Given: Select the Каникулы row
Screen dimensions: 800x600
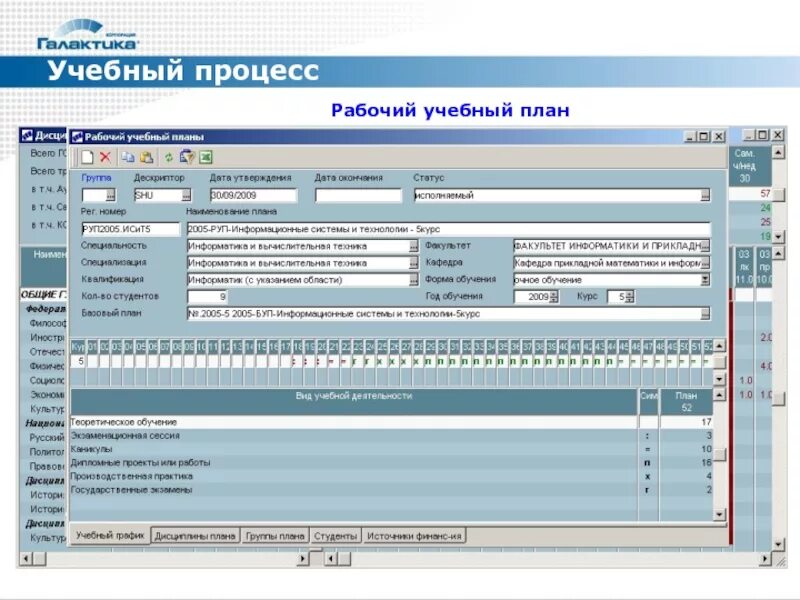Looking at the screenshot, I should [391, 449].
